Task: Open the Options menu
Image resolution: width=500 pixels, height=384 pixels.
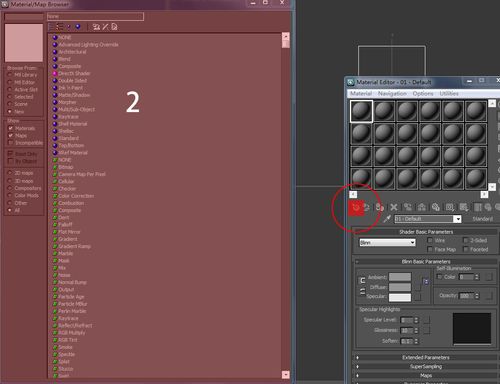Action: tap(423, 94)
